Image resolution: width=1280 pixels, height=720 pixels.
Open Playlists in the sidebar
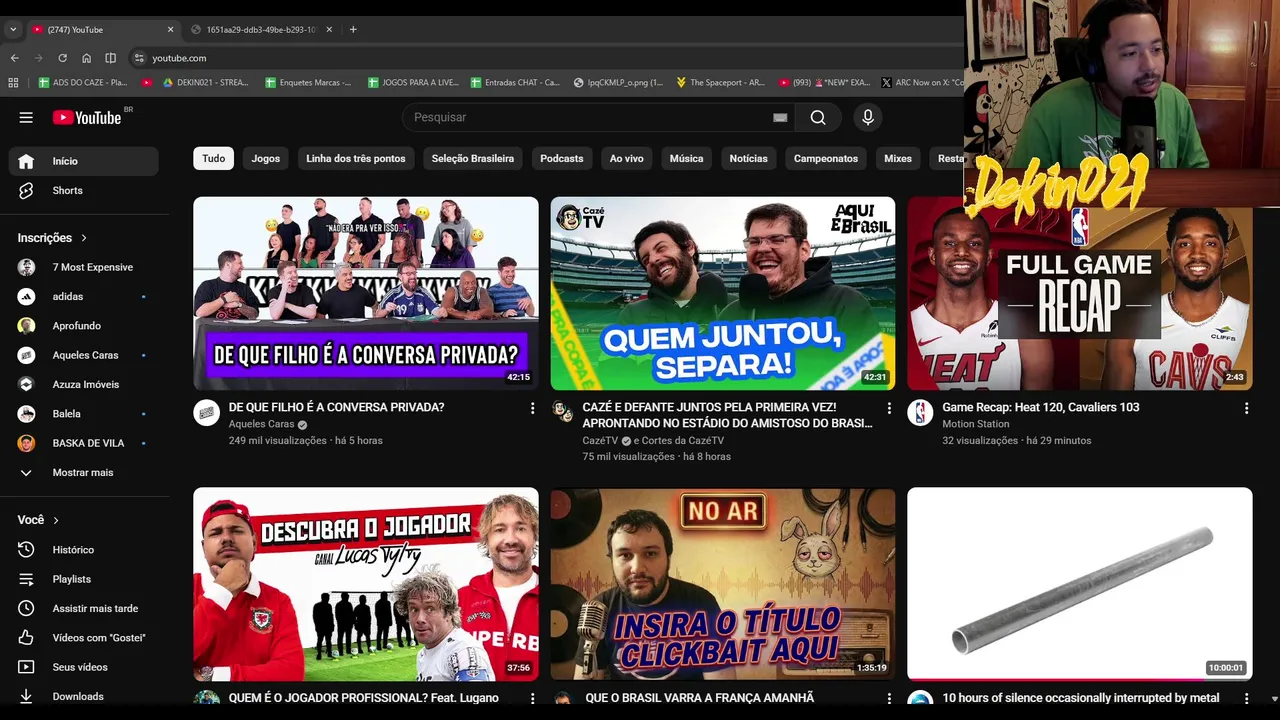84,579
